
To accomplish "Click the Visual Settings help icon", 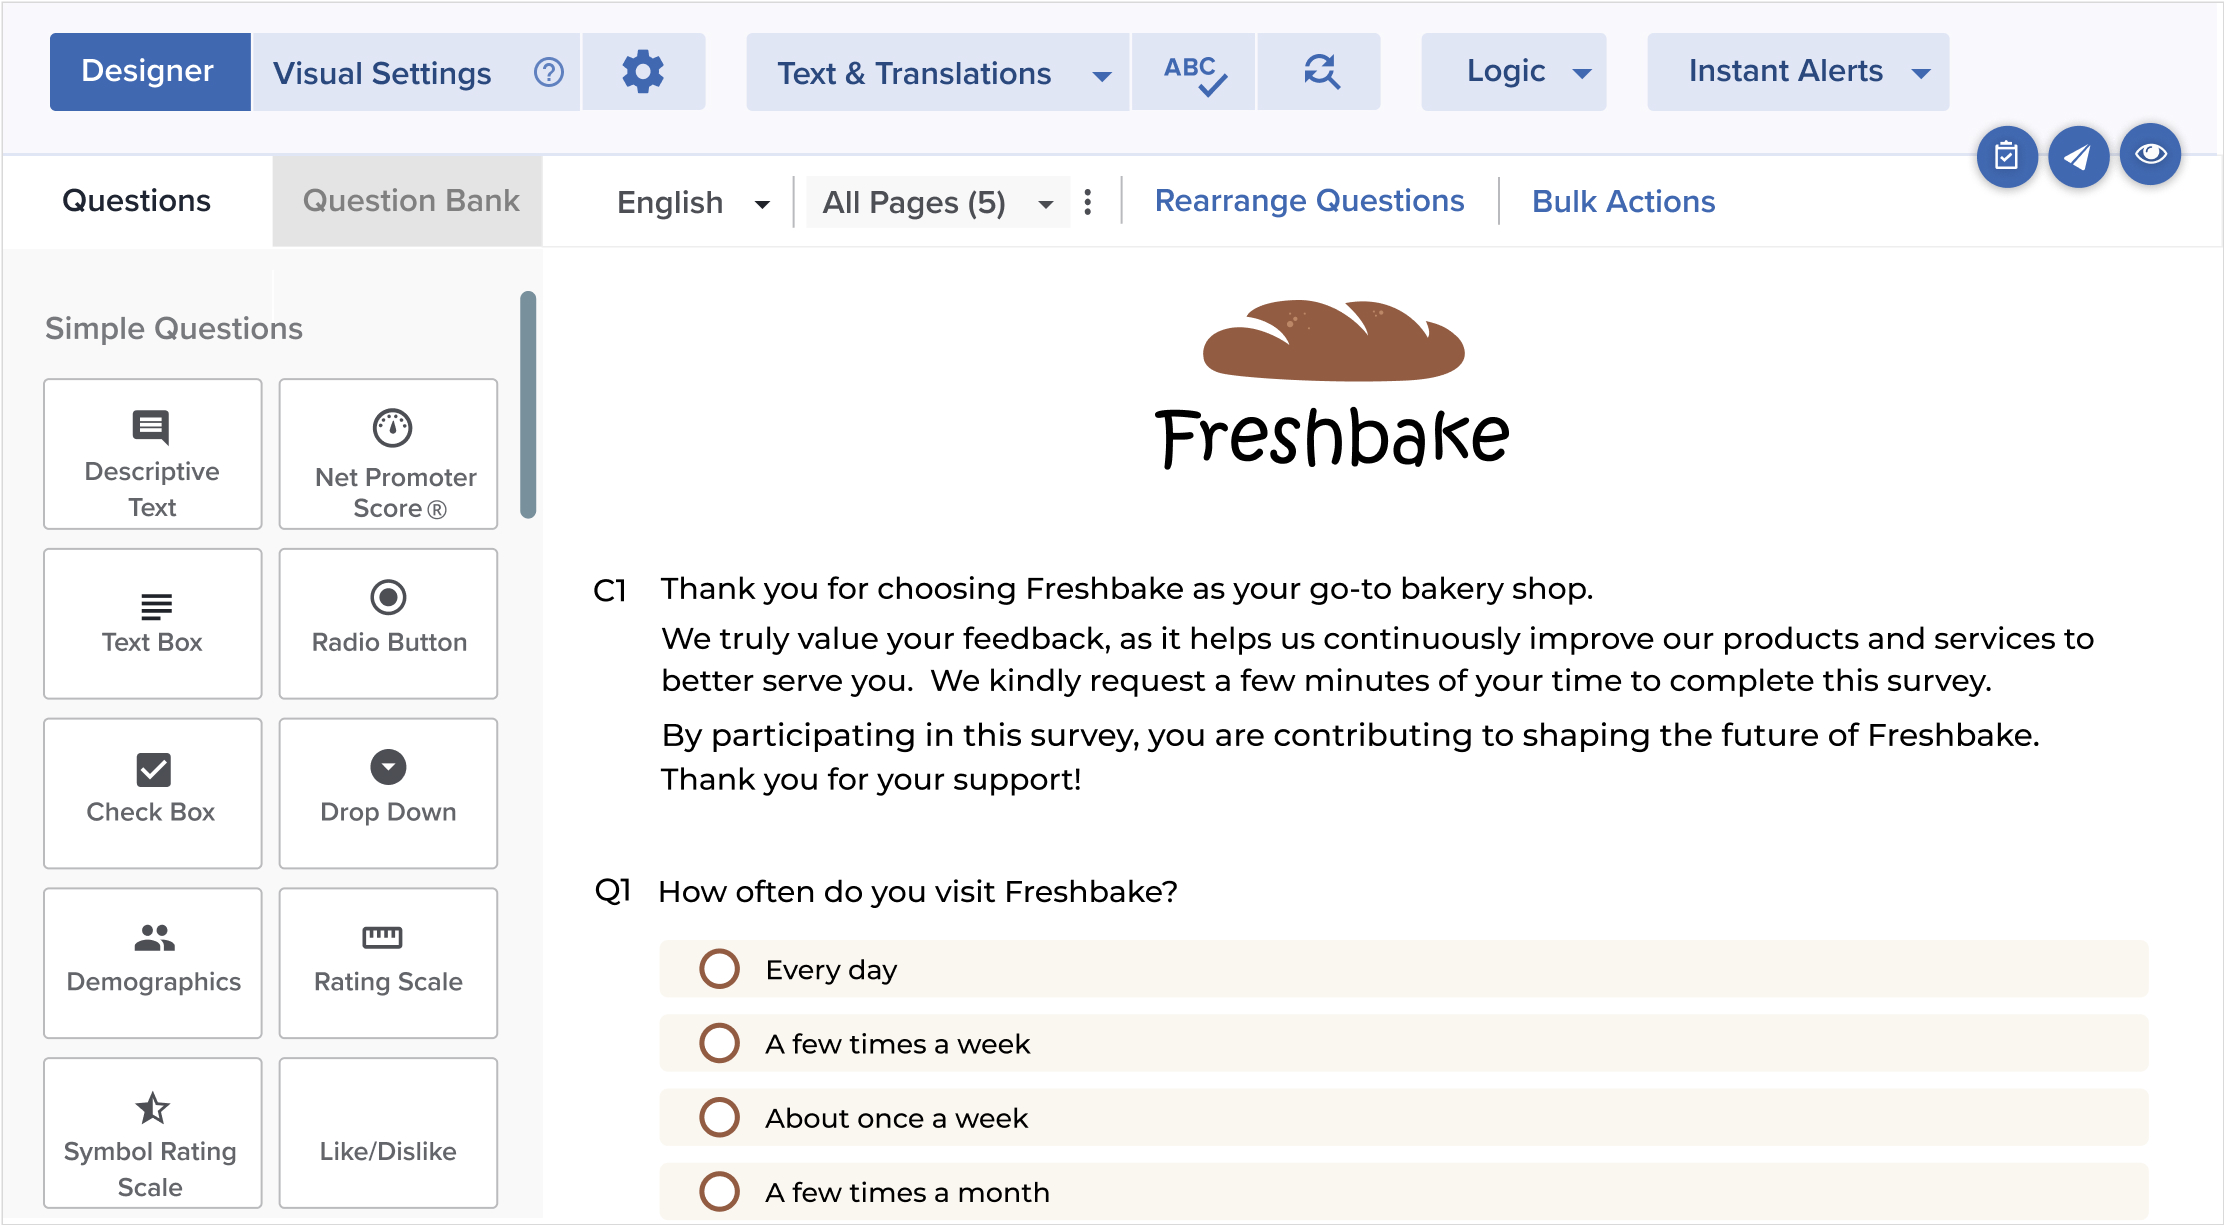I will 549,72.
